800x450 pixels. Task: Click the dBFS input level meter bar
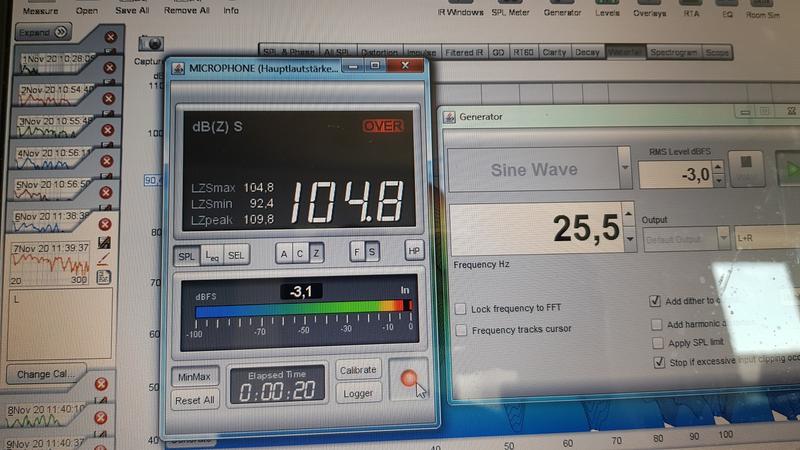click(x=304, y=307)
